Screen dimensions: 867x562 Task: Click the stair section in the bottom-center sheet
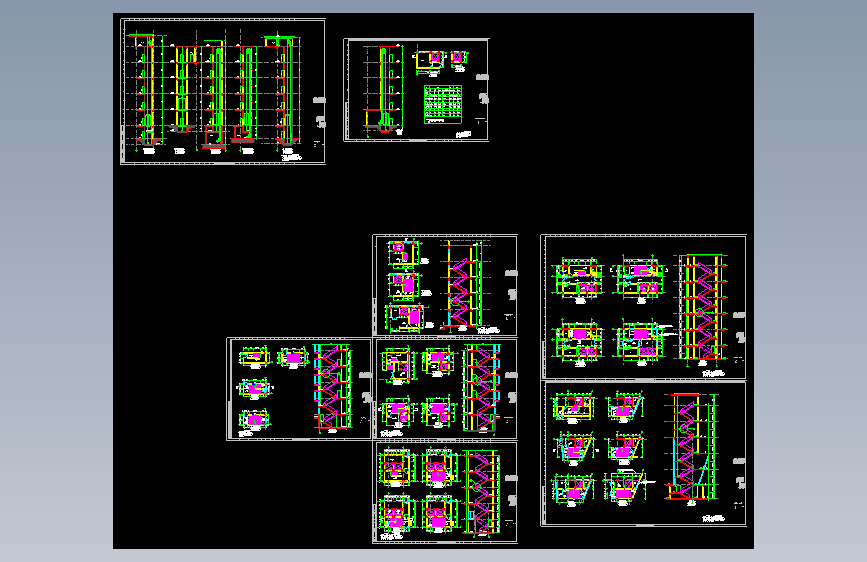point(482,493)
